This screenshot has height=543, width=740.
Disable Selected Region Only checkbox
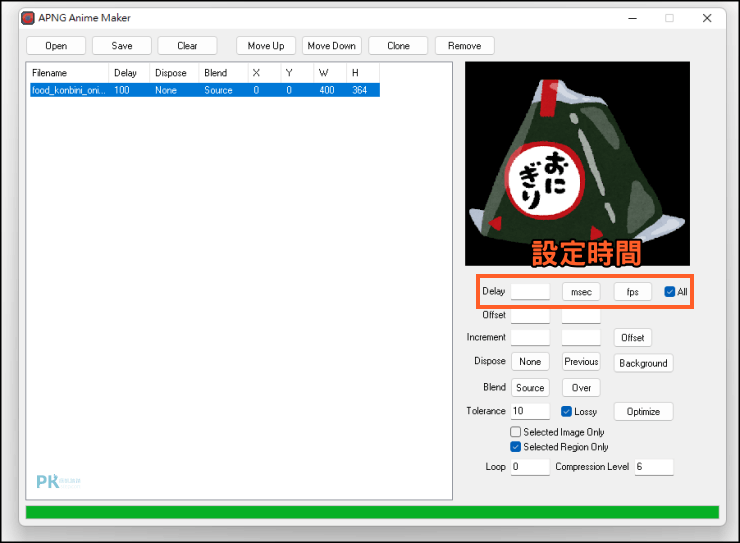pos(515,446)
